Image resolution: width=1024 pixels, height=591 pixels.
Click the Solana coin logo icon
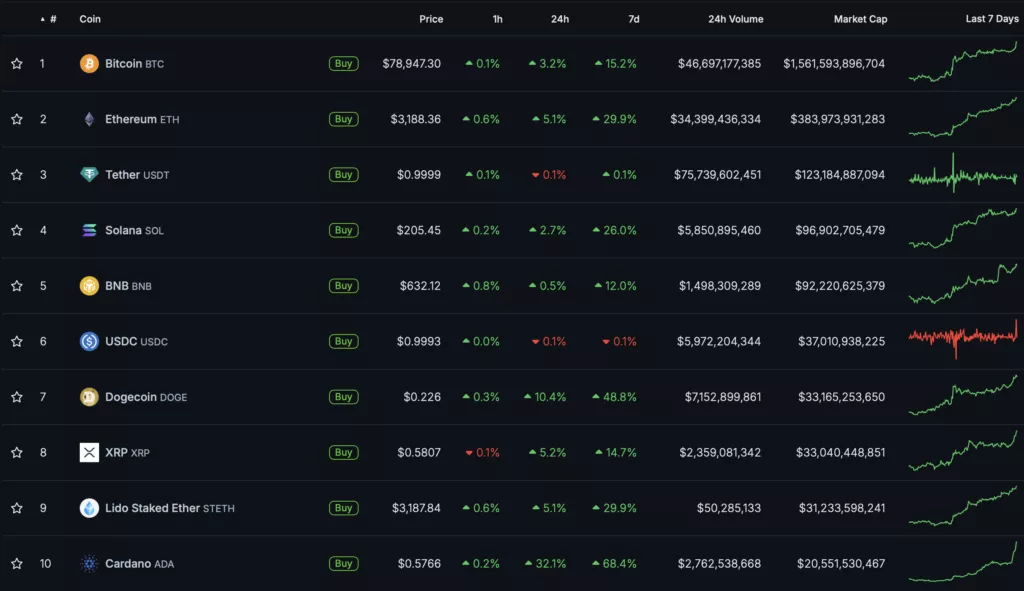pyautogui.click(x=89, y=230)
